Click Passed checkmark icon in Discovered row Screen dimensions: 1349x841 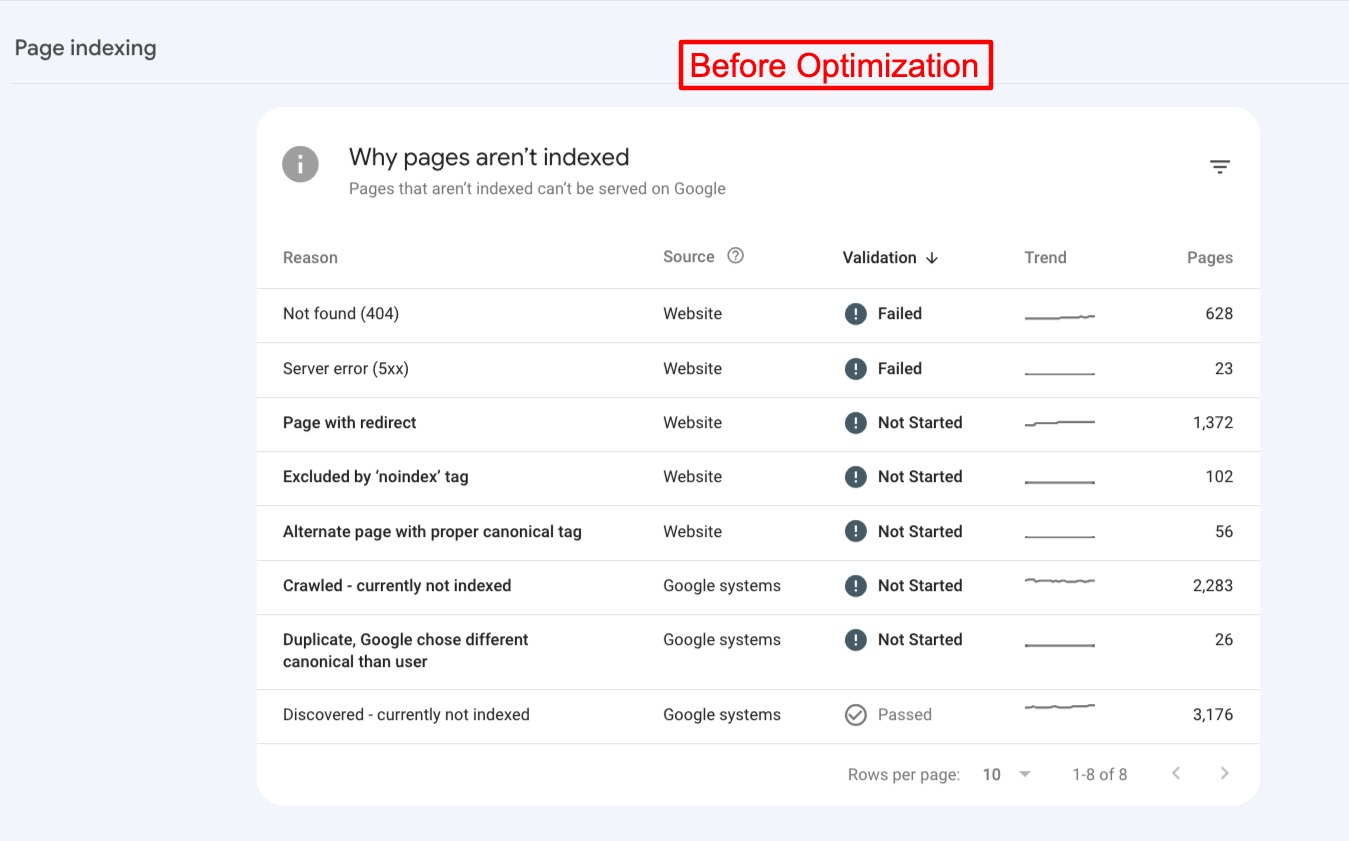point(855,715)
